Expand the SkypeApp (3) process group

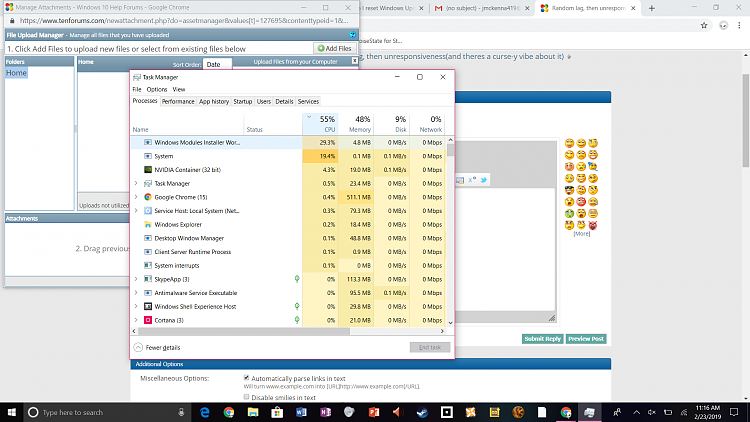point(136,279)
